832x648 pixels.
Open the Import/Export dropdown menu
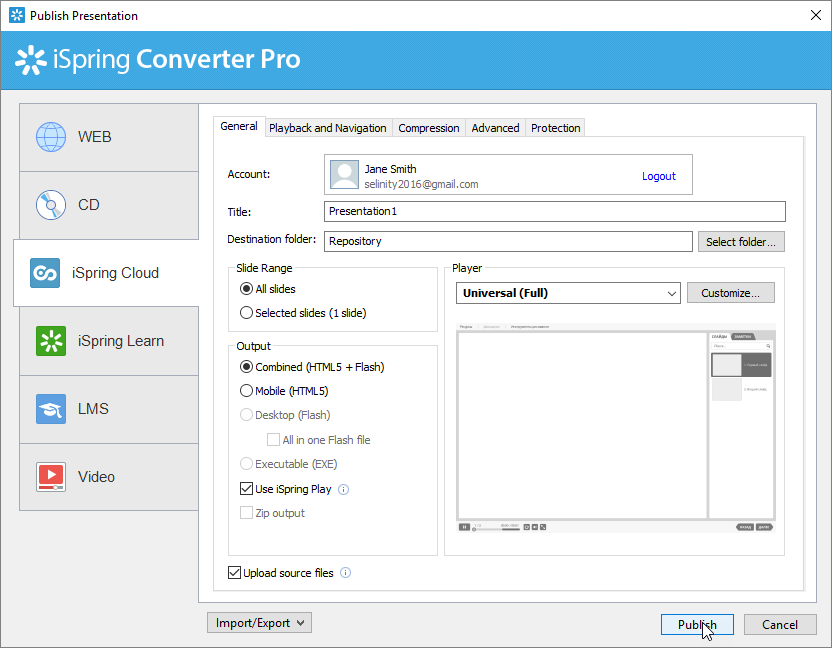(259, 623)
